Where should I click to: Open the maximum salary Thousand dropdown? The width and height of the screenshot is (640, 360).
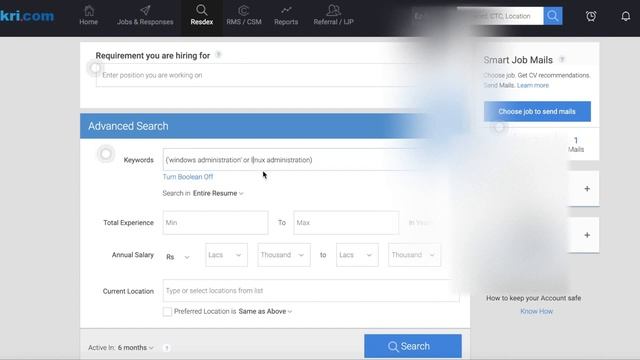pos(414,255)
